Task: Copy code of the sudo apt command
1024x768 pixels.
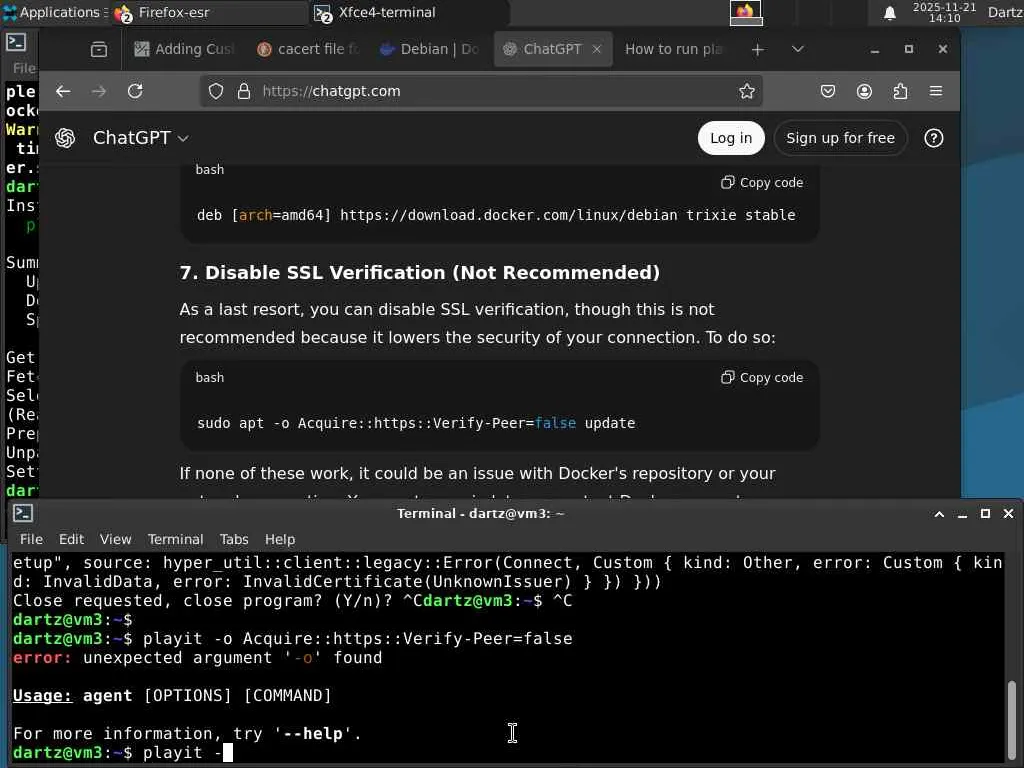Action: point(762,377)
